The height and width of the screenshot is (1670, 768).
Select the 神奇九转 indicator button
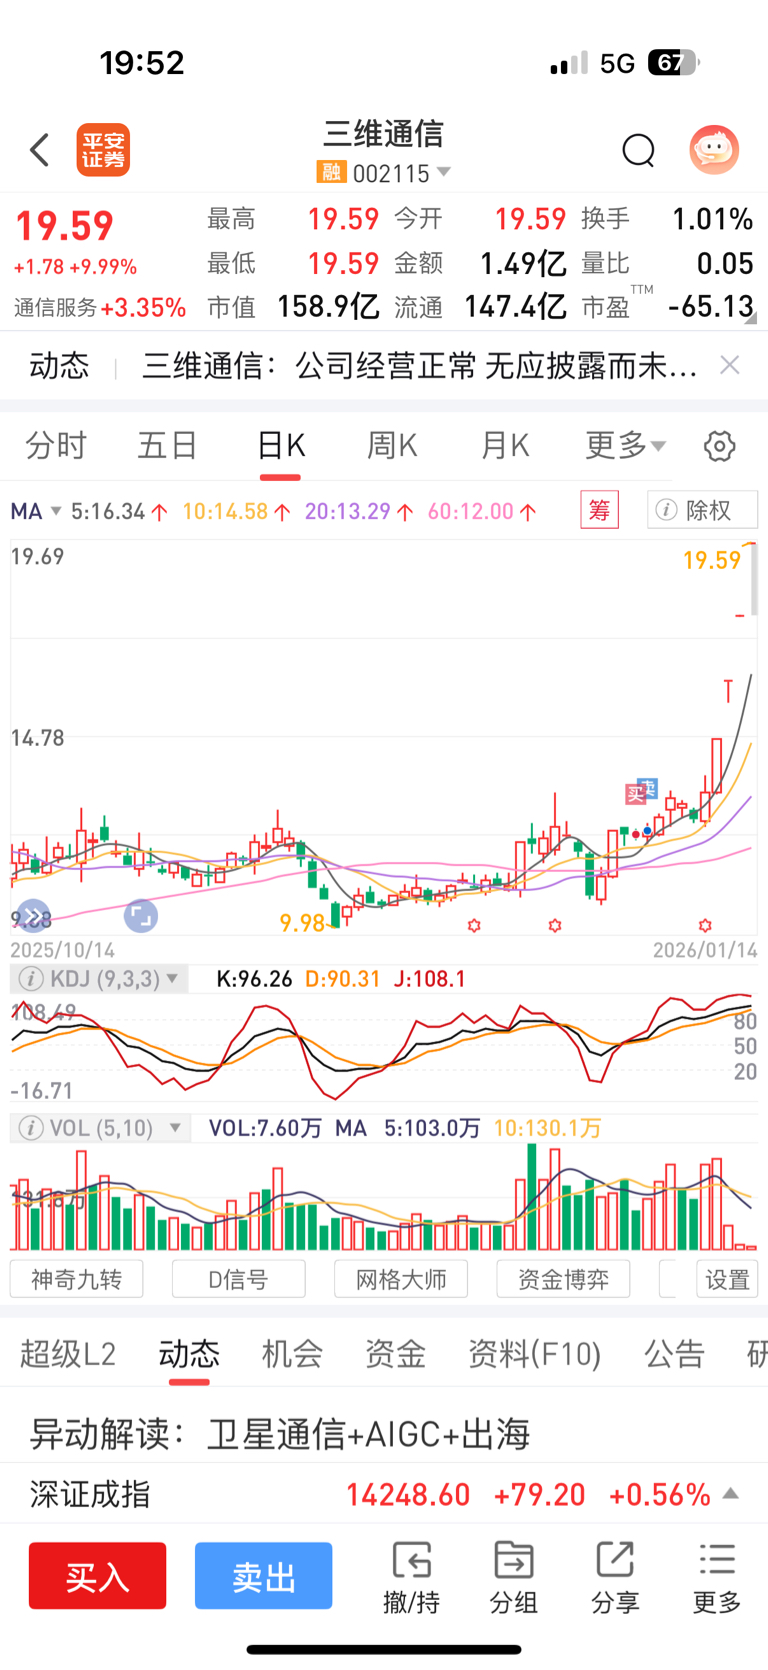coord(76,1279)
